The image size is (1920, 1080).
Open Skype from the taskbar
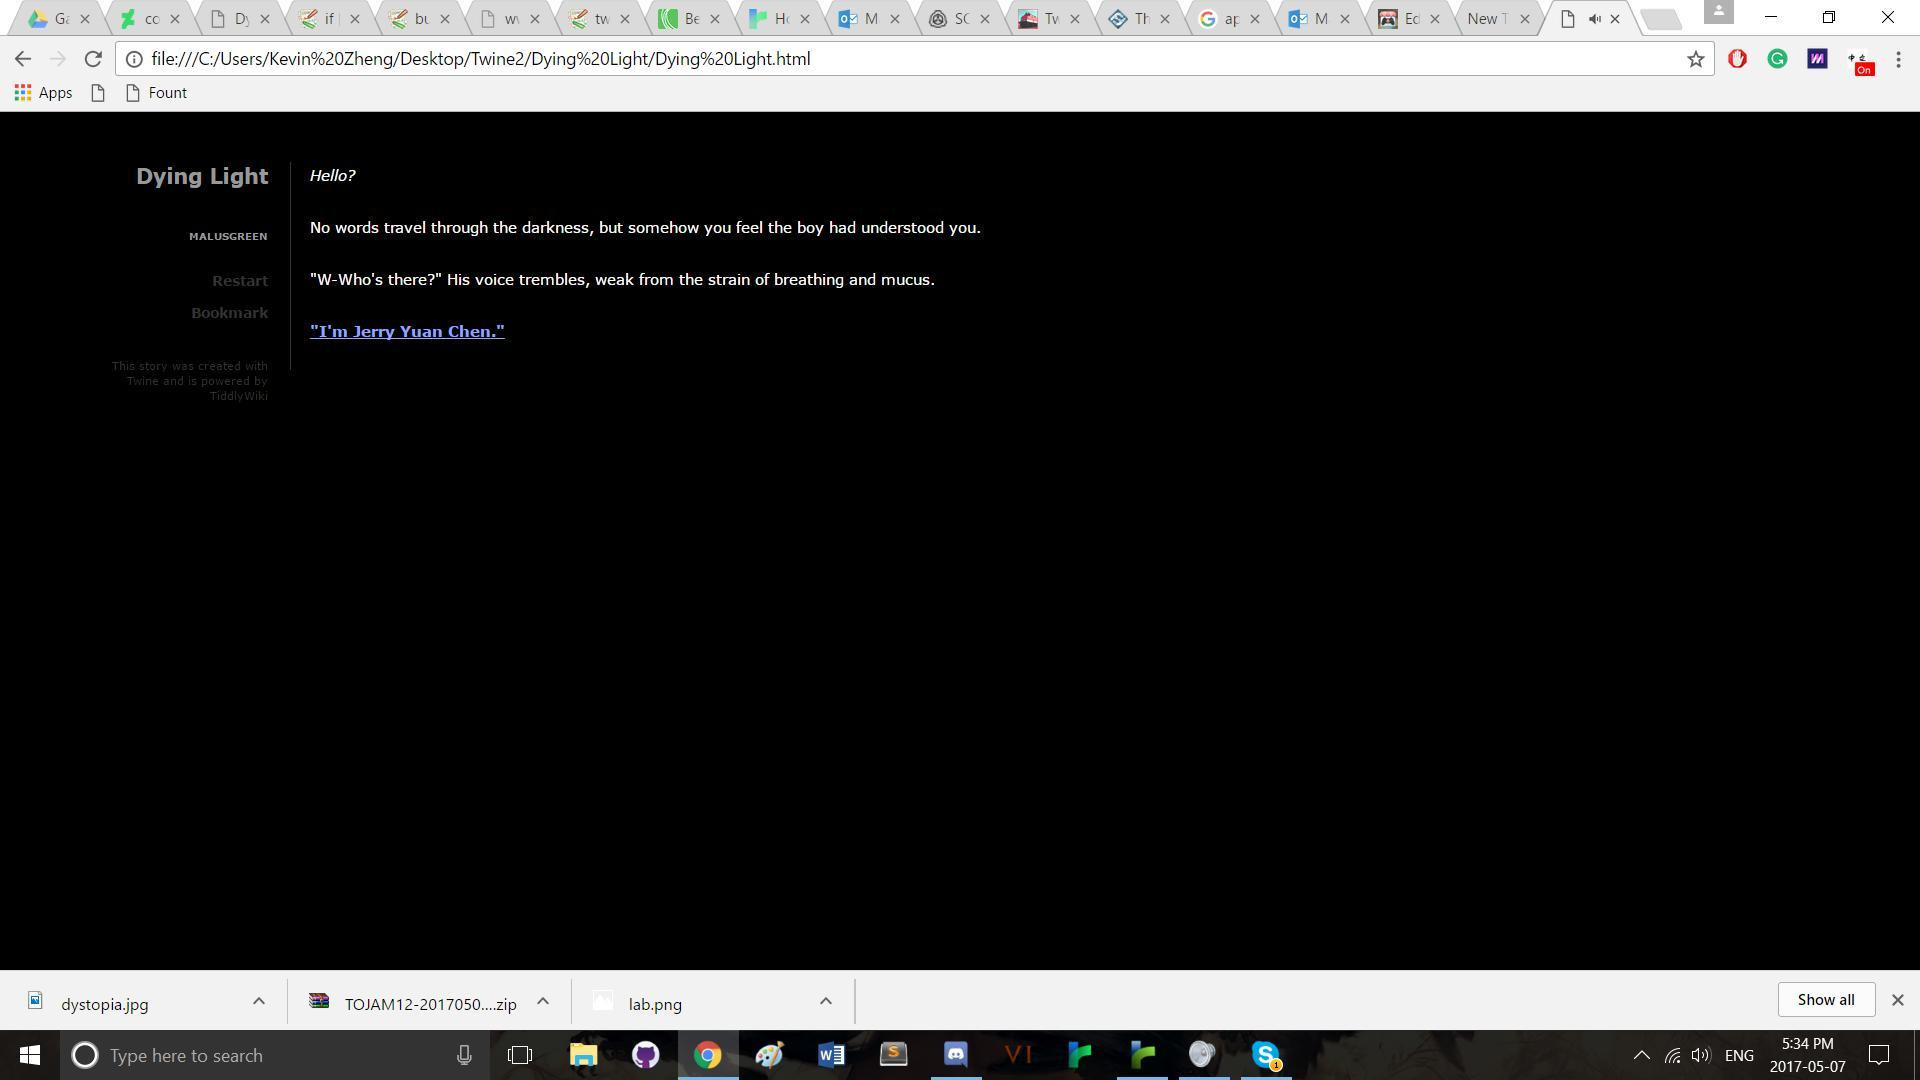coord(1265,1055)
